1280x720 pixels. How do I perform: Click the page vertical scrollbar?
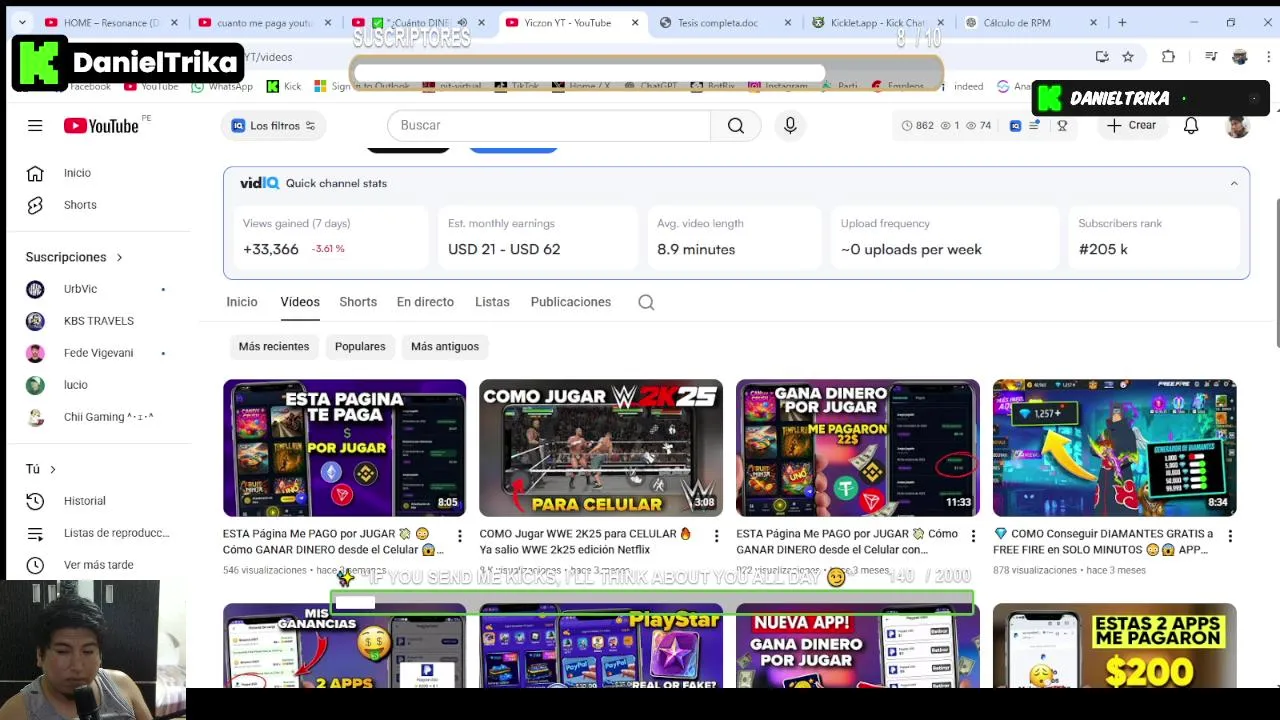(x=1275, y=275)
